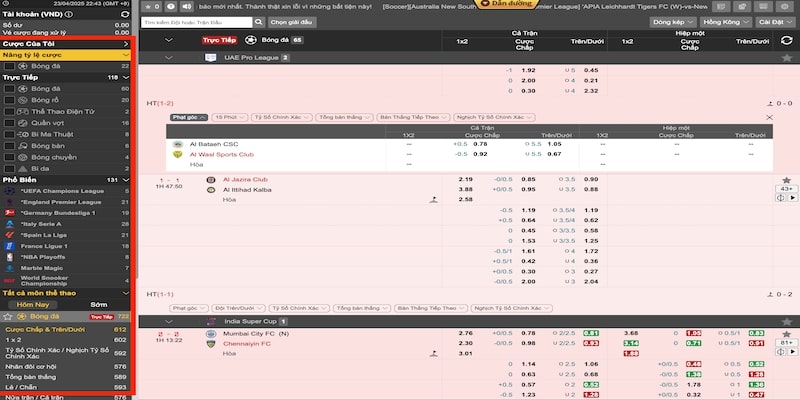Collapse the UAE Pro League section
The image size is (800, 400).
click(x=168, y=57)
